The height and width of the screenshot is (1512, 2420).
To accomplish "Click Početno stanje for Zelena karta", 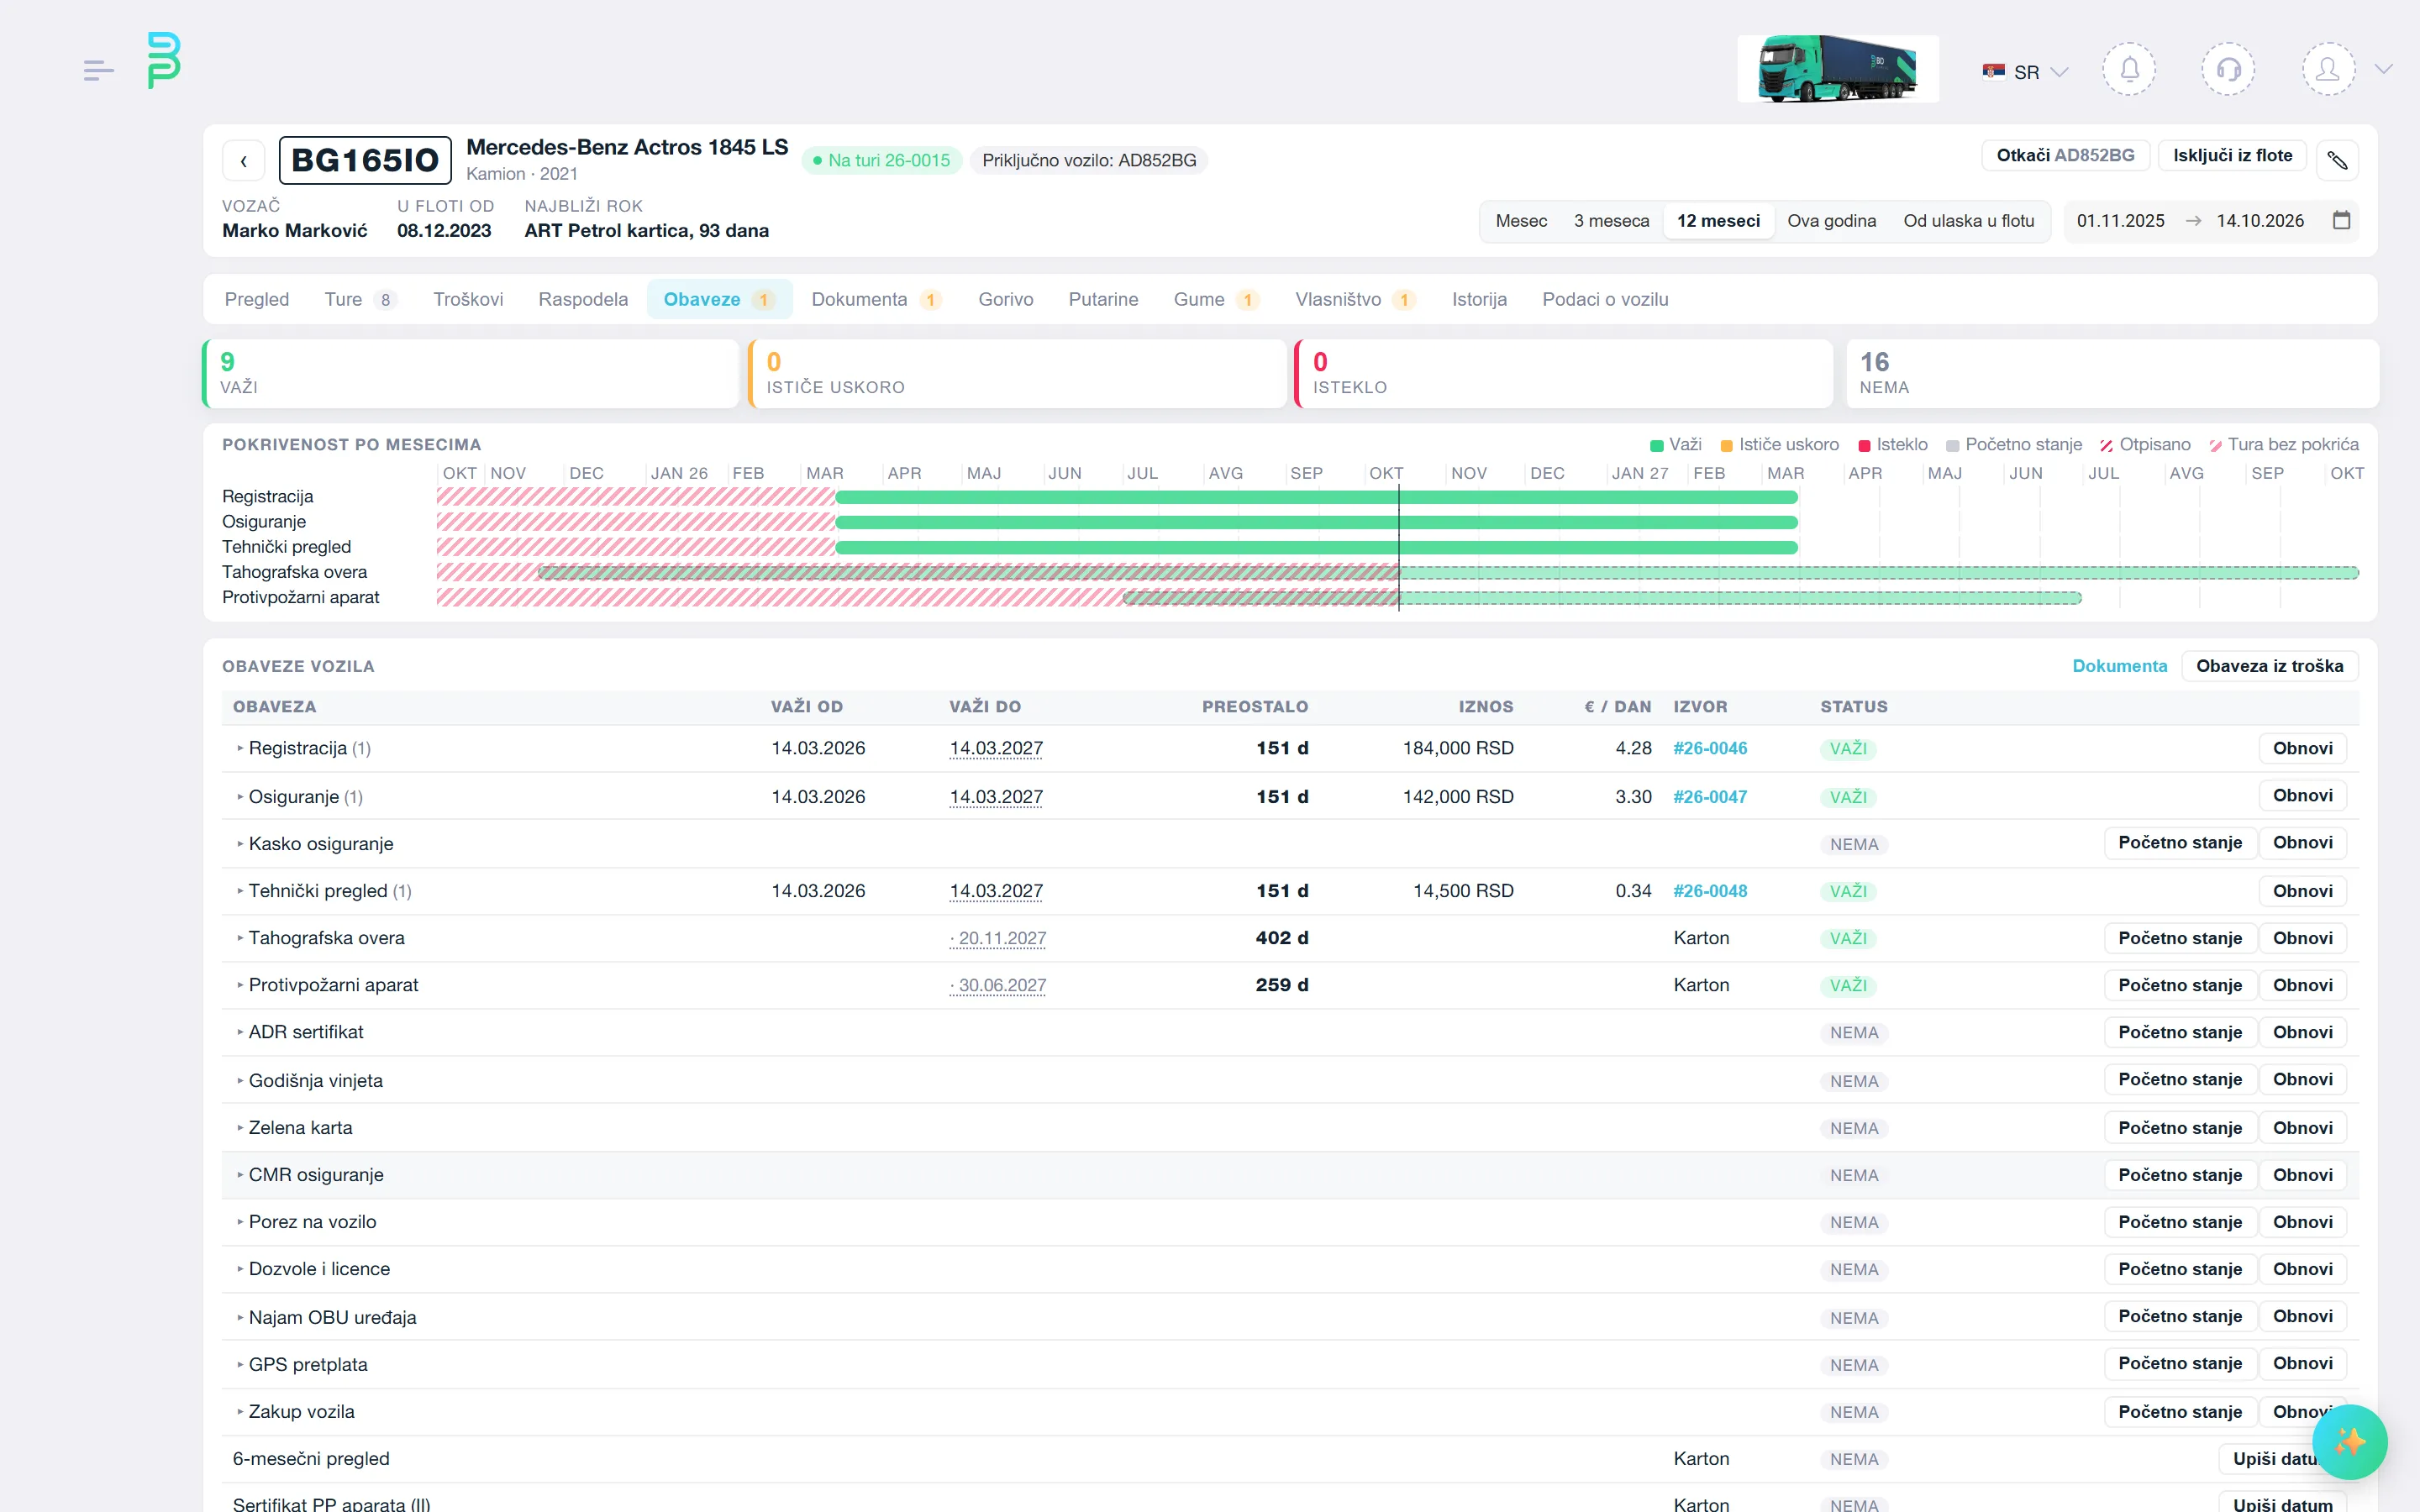I will 2179,1127.
